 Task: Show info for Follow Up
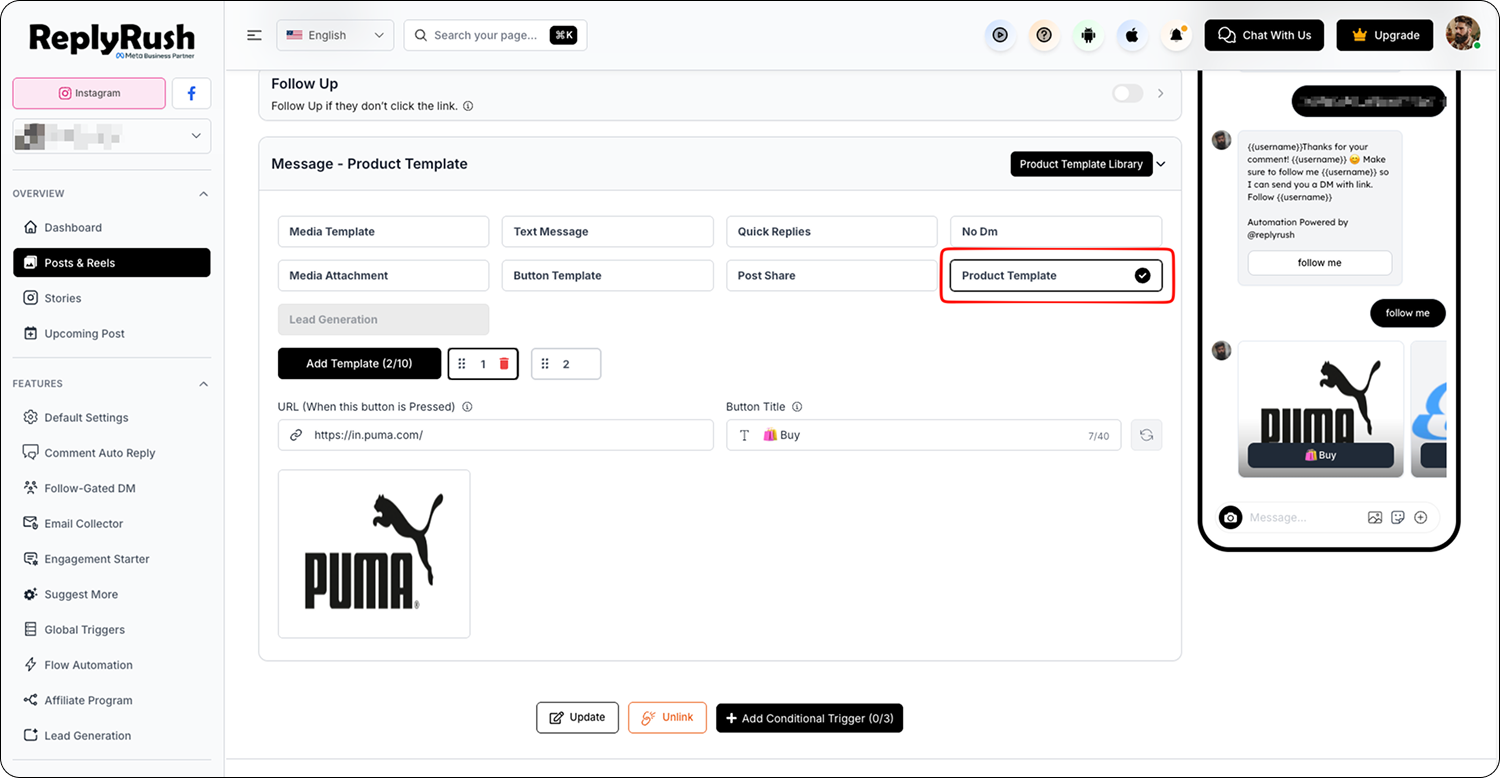click(x=468, y=106)
